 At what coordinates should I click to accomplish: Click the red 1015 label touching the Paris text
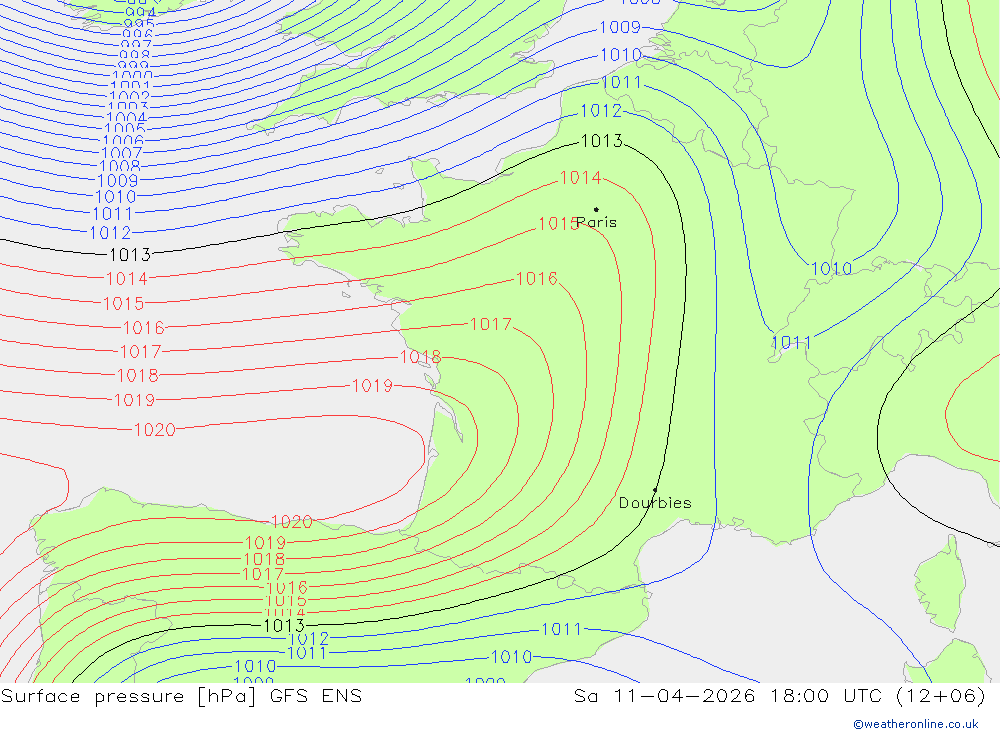[558, 223]
